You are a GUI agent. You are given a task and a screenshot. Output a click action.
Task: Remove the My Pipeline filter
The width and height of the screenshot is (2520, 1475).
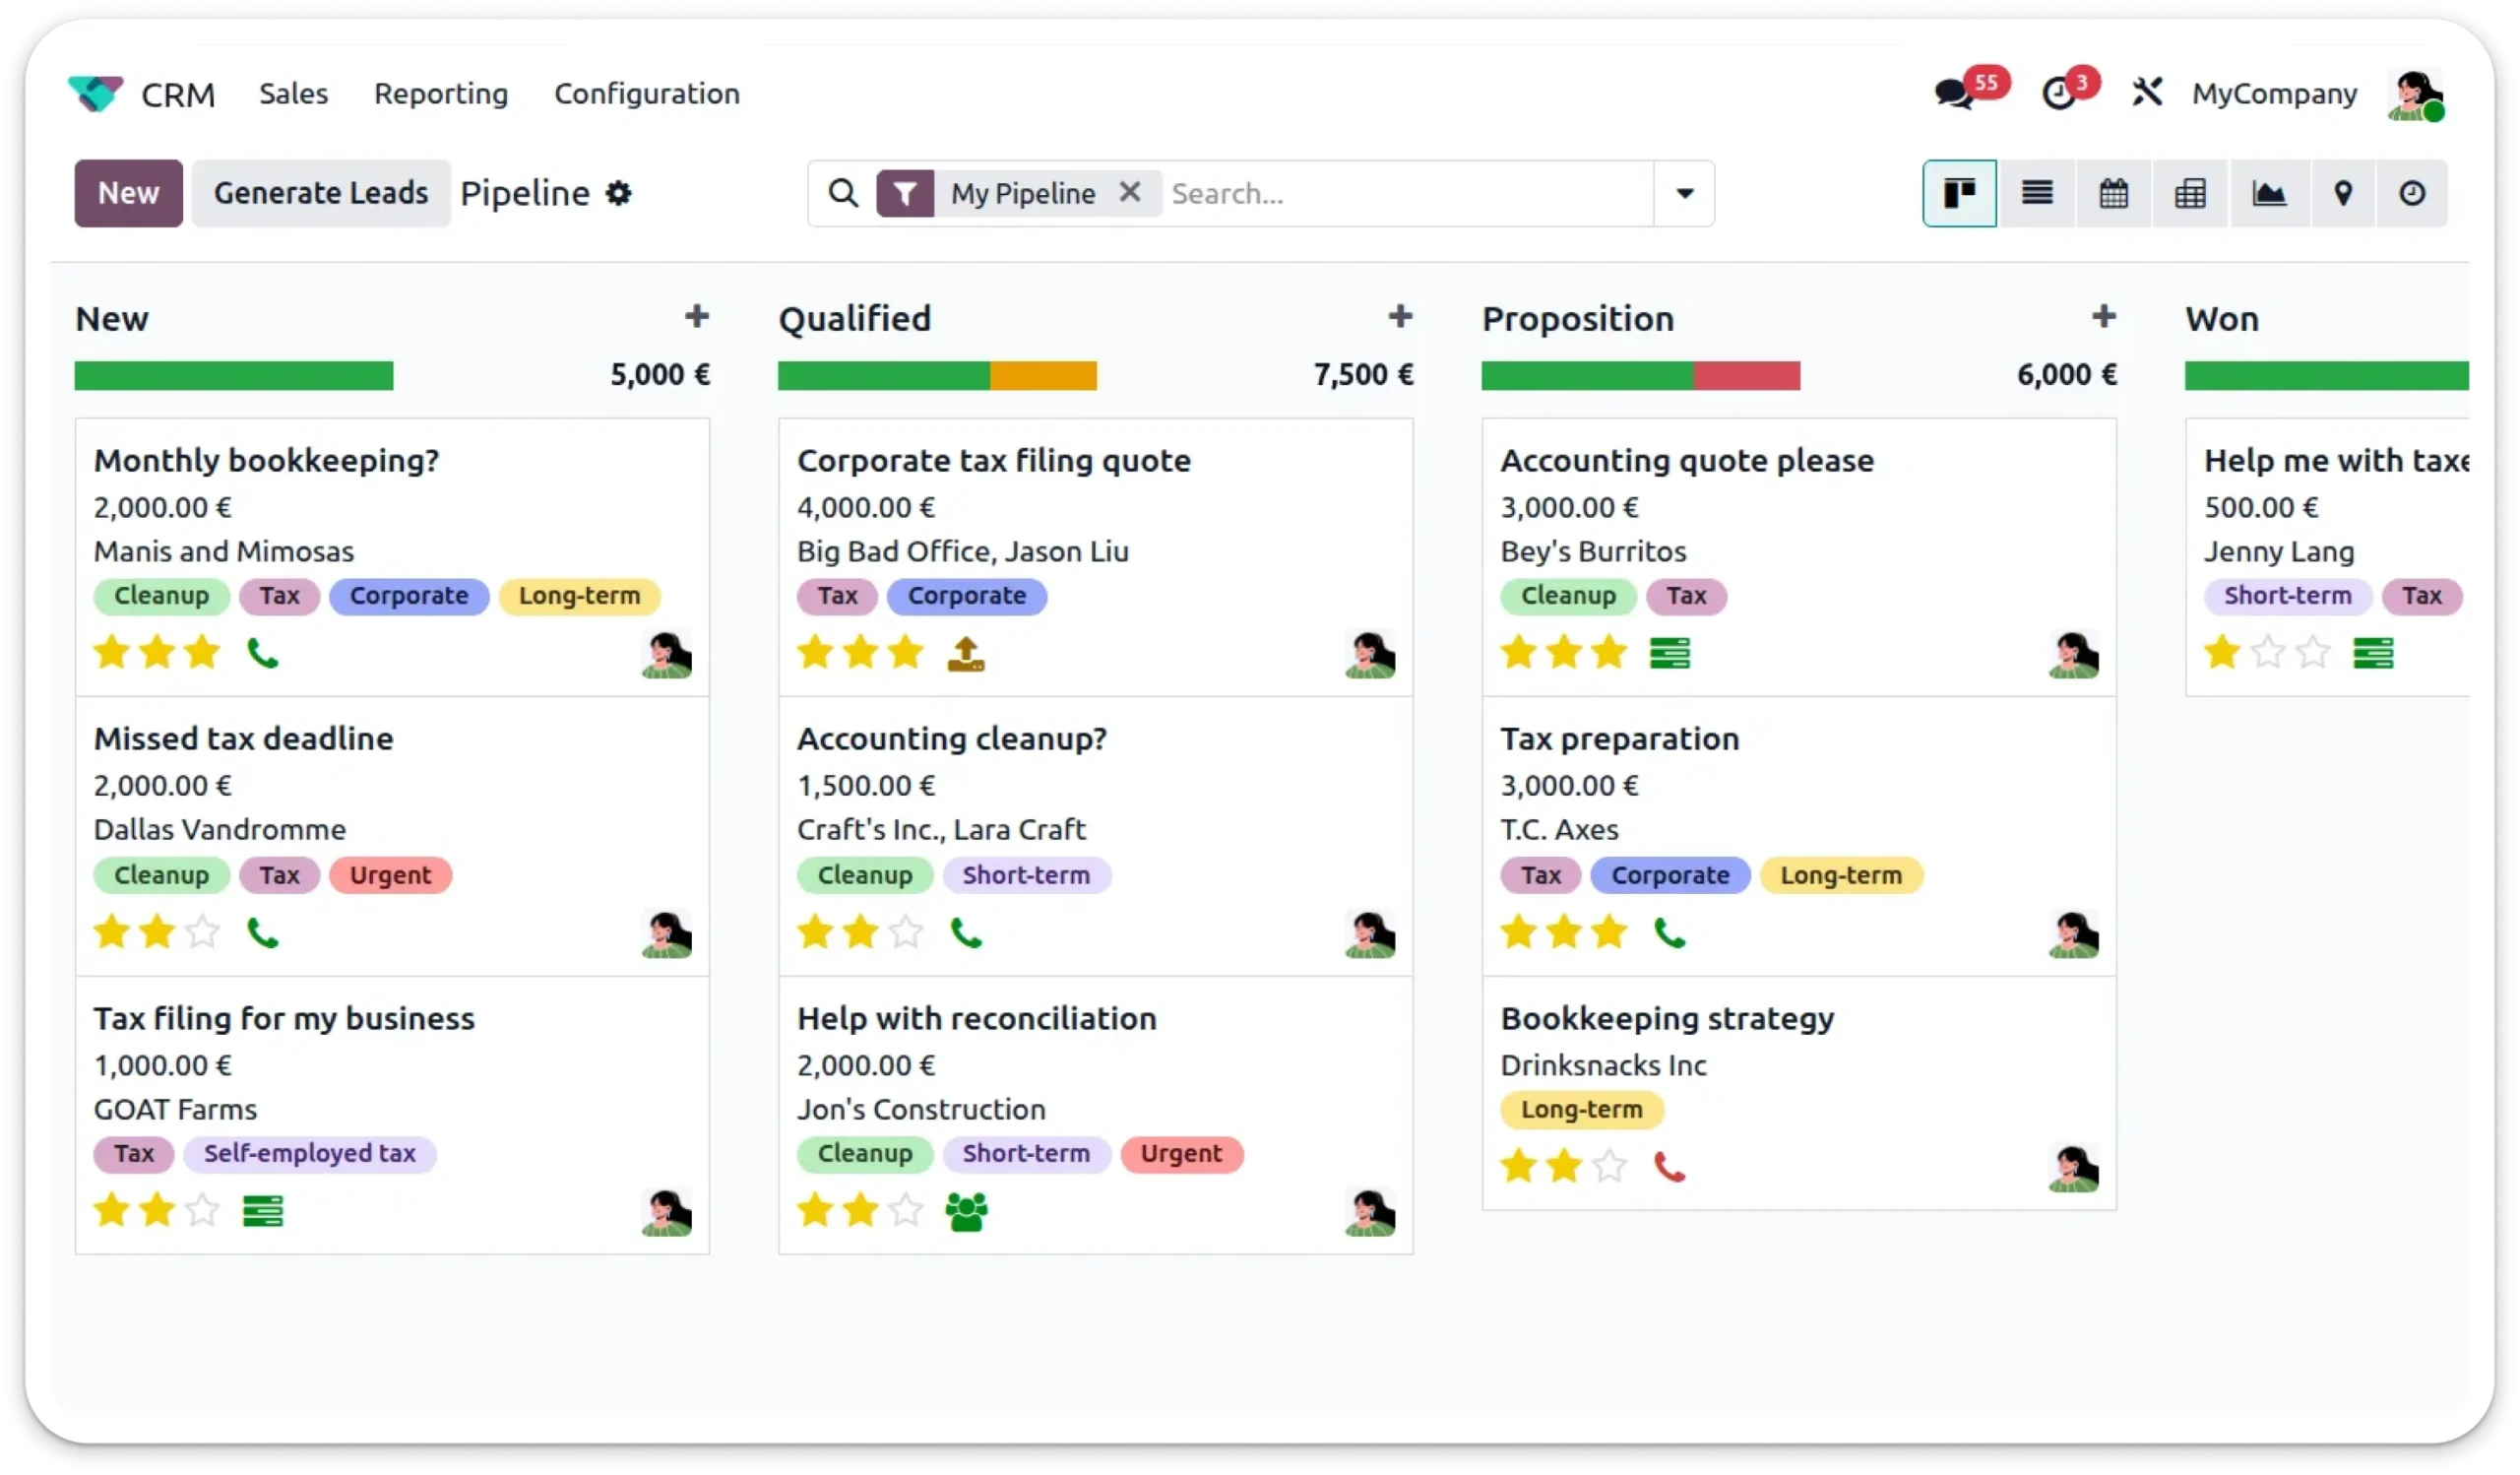(1130, 192)
